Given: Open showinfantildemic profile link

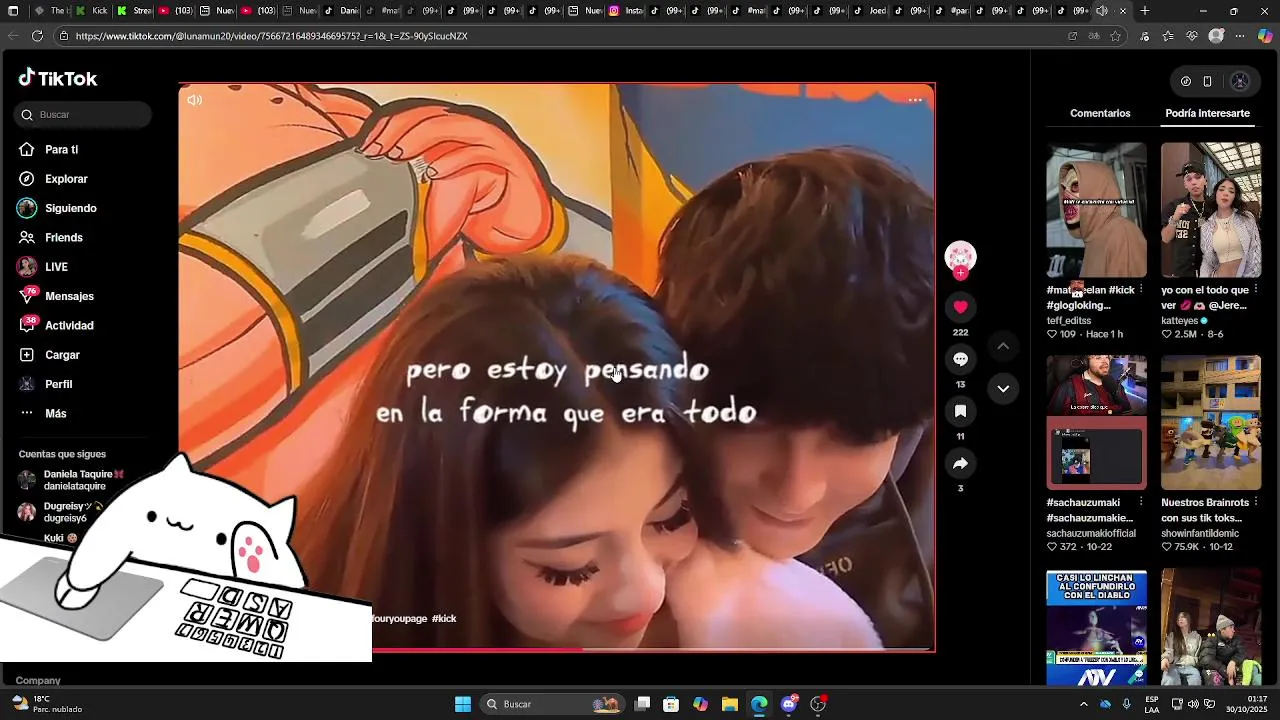Looking at the screenshot, I should [x=1200, y=534].
